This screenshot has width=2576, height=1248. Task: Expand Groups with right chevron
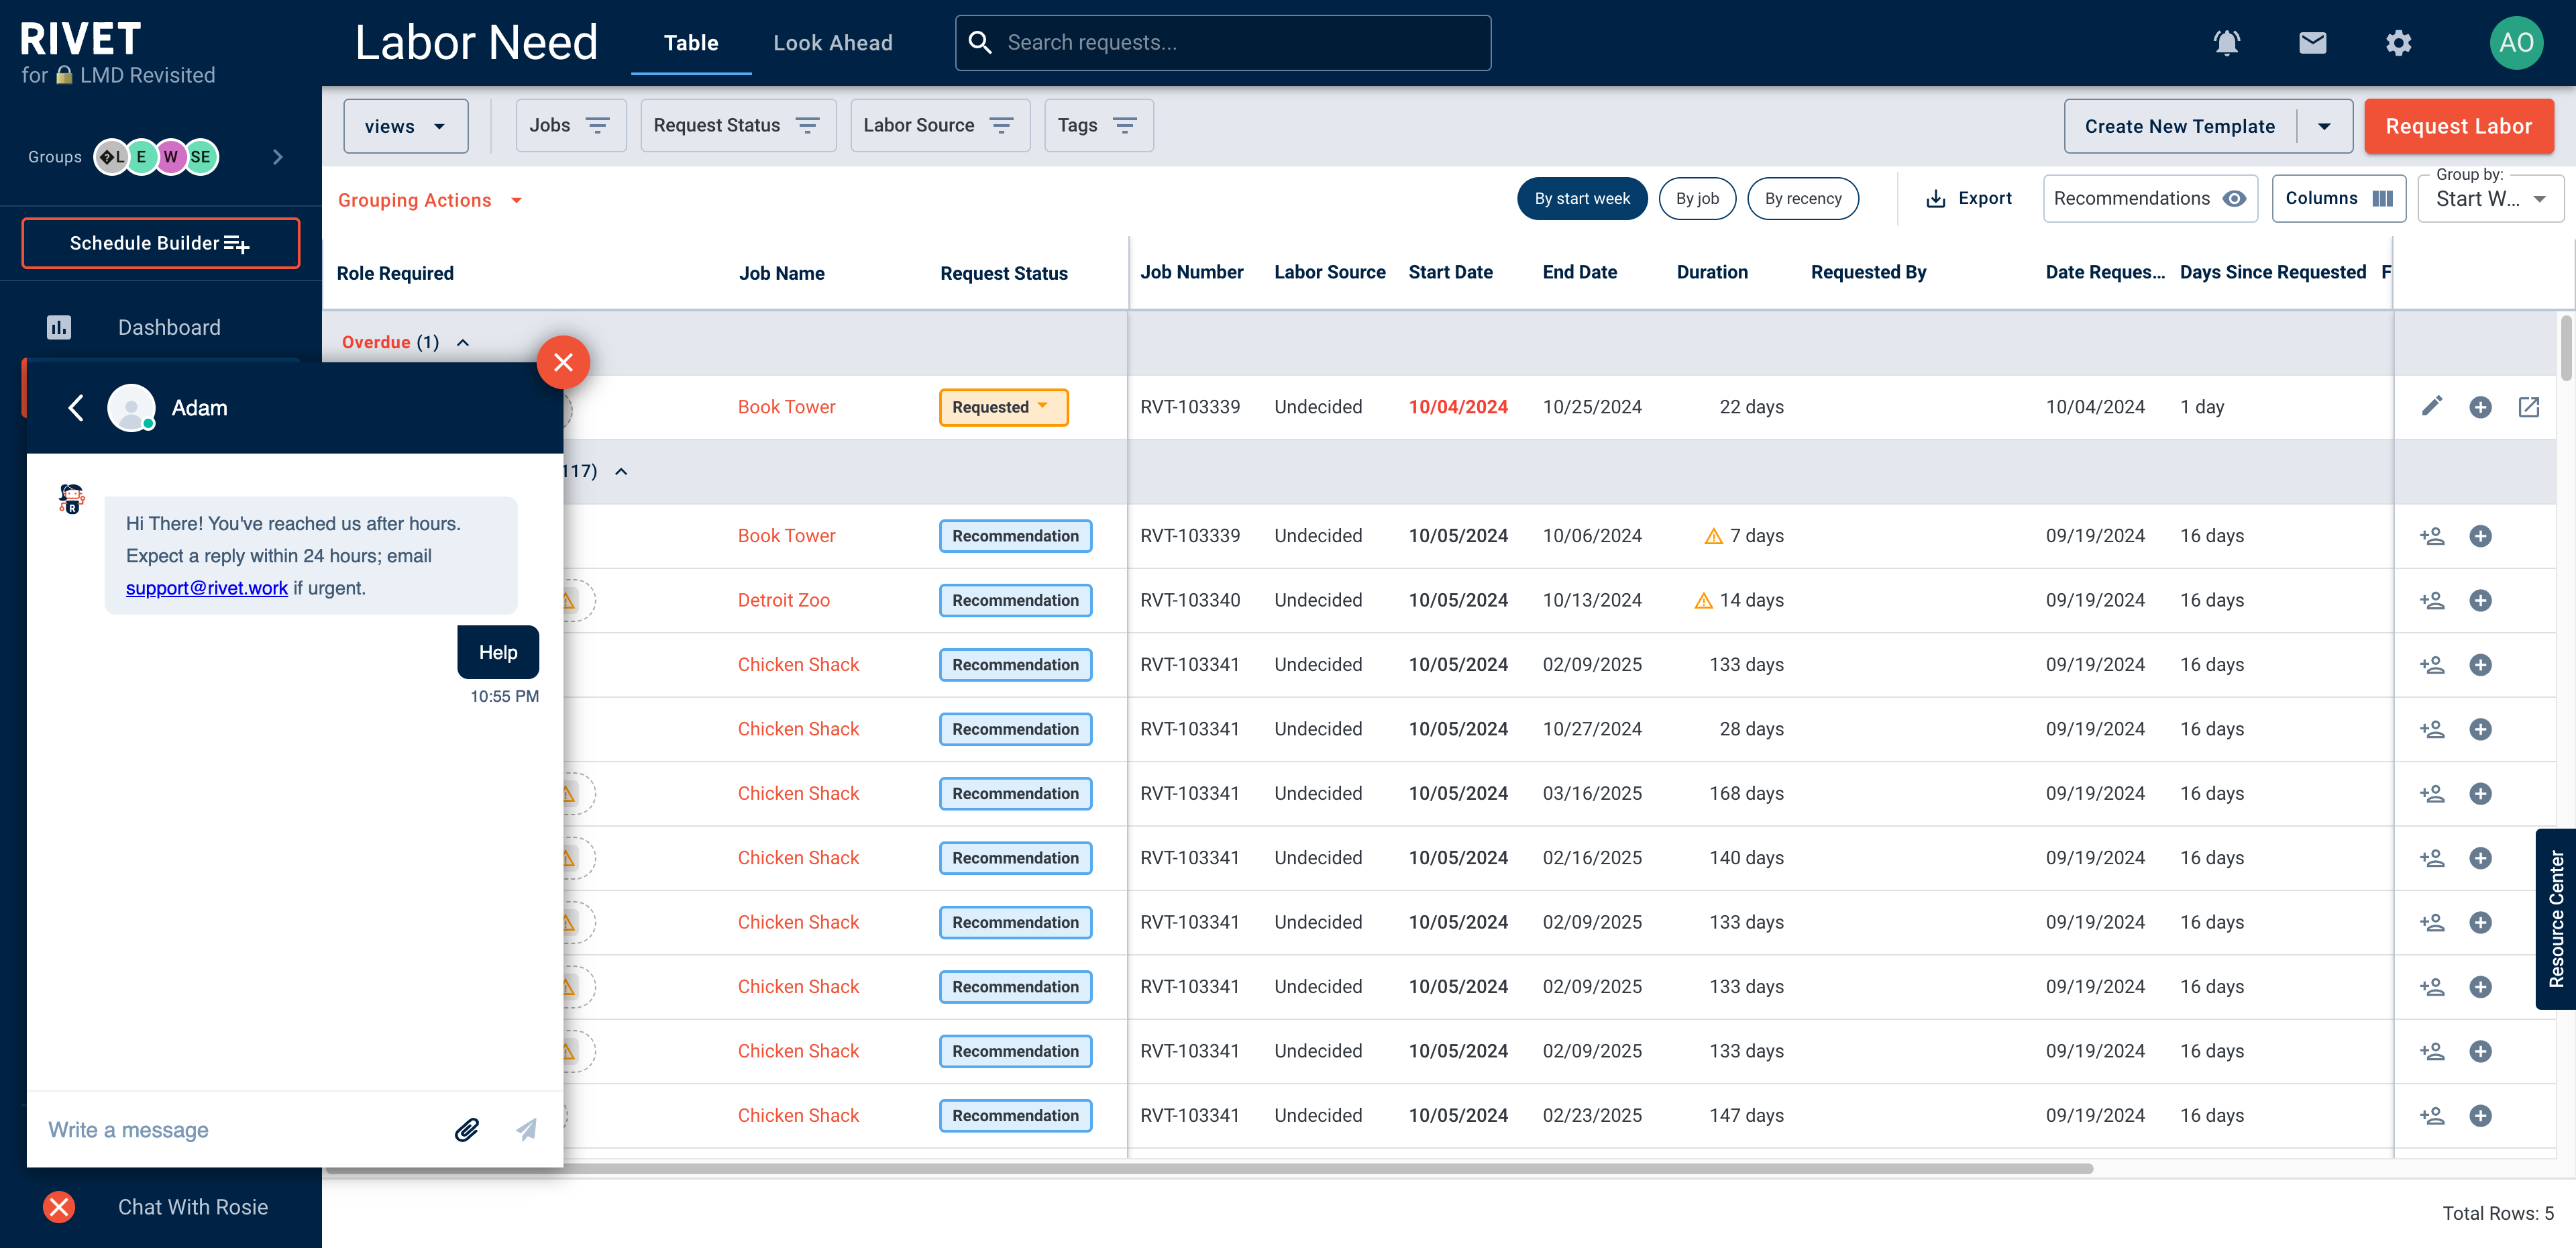(278, 157)
